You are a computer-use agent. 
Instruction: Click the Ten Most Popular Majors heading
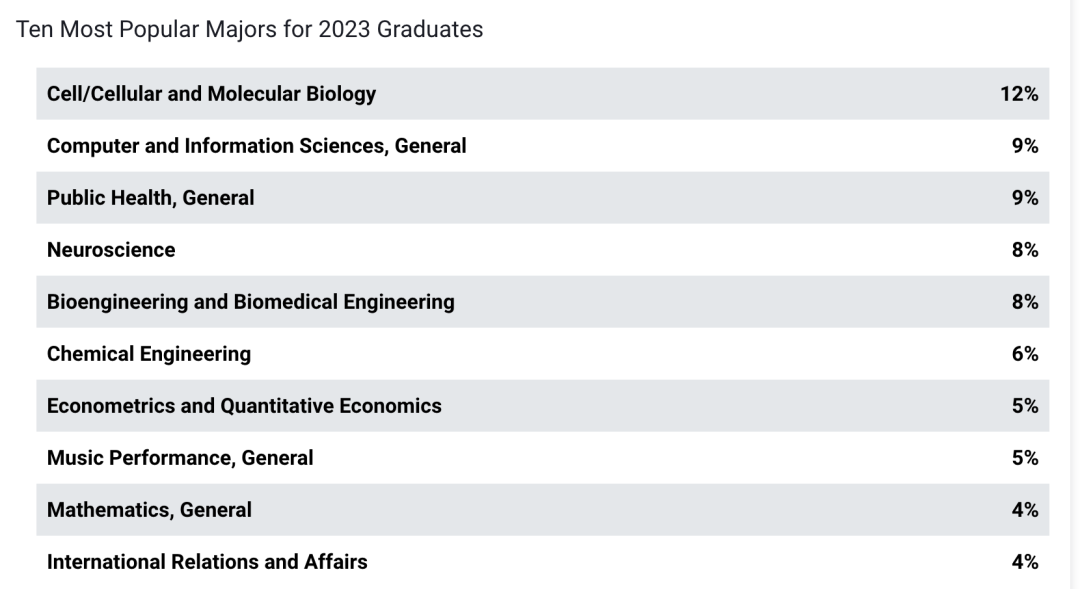tap(250, 30)
